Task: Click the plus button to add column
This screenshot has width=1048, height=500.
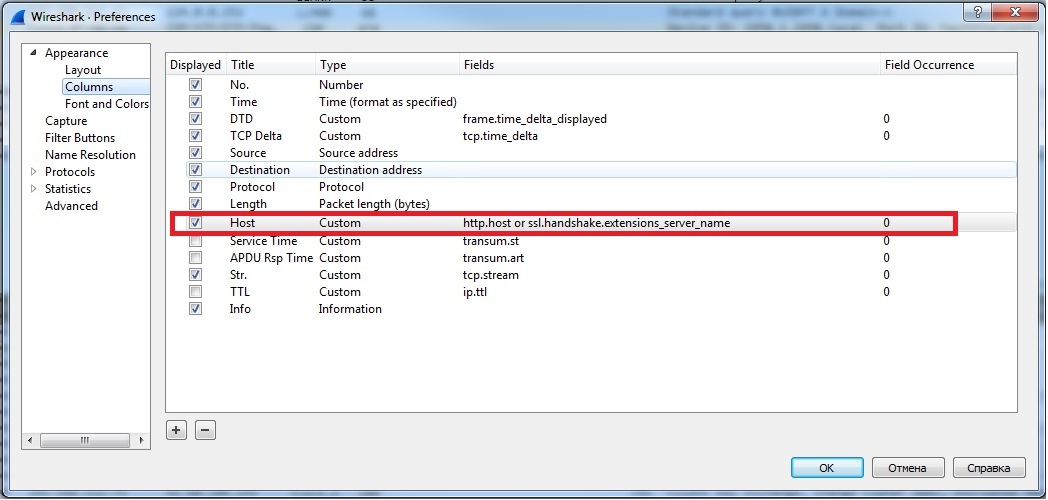Action: 176,430
